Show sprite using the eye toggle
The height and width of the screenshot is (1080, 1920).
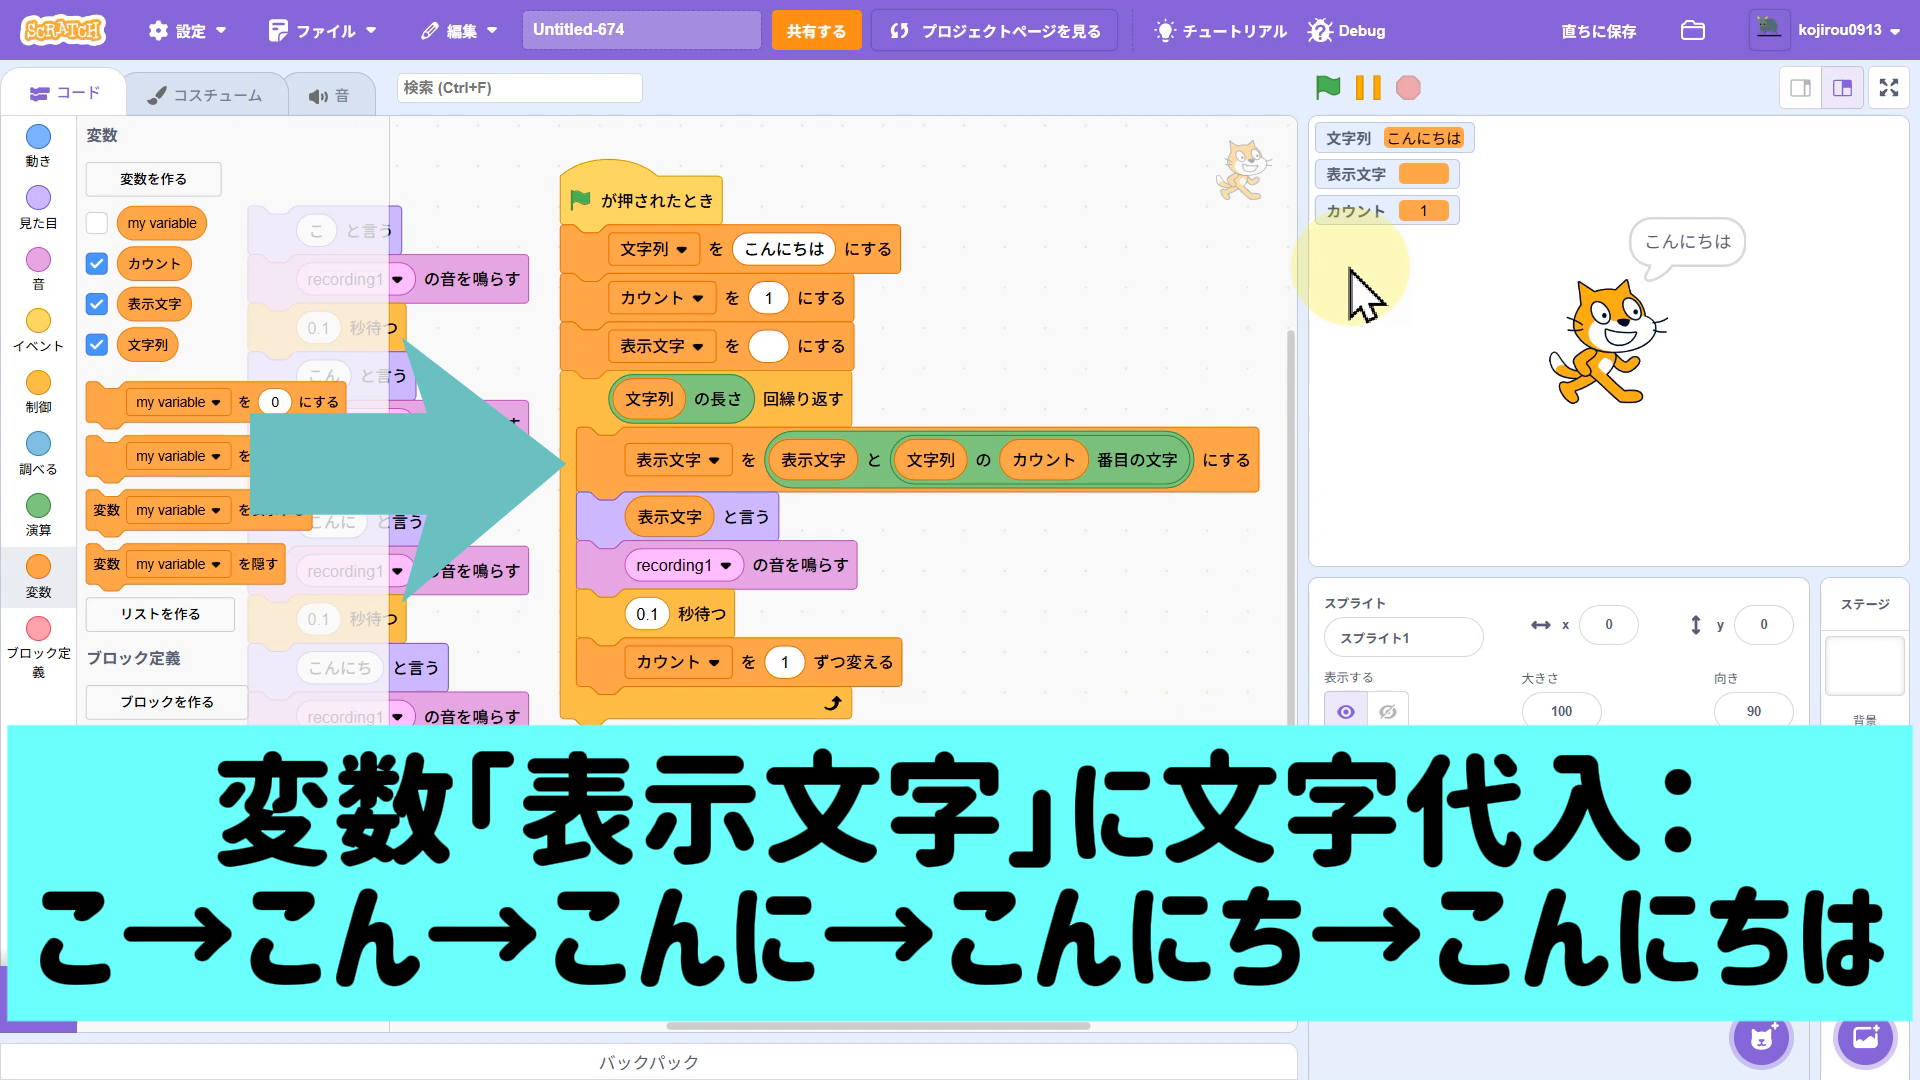coord(1346,711)
